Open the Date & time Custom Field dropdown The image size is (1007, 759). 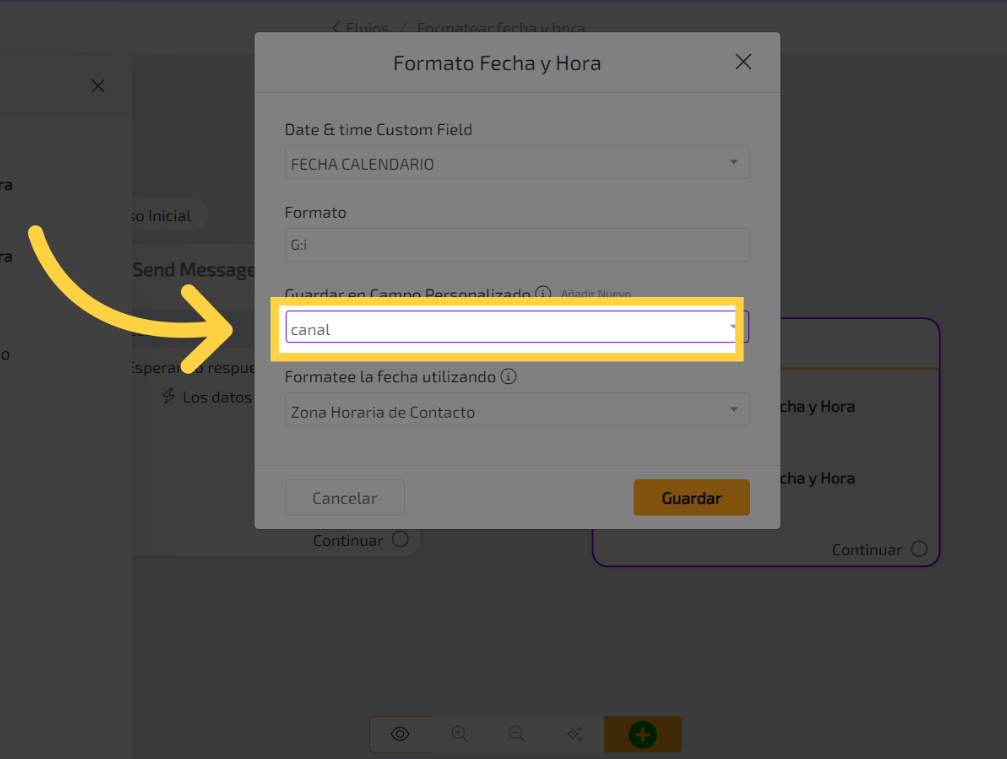click(516, 163)
